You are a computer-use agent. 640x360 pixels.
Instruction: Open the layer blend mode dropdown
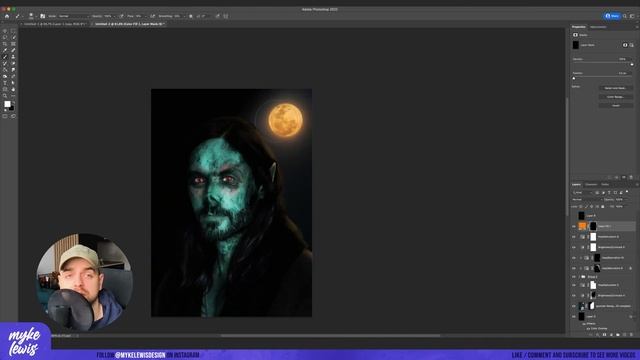point(587,200)
